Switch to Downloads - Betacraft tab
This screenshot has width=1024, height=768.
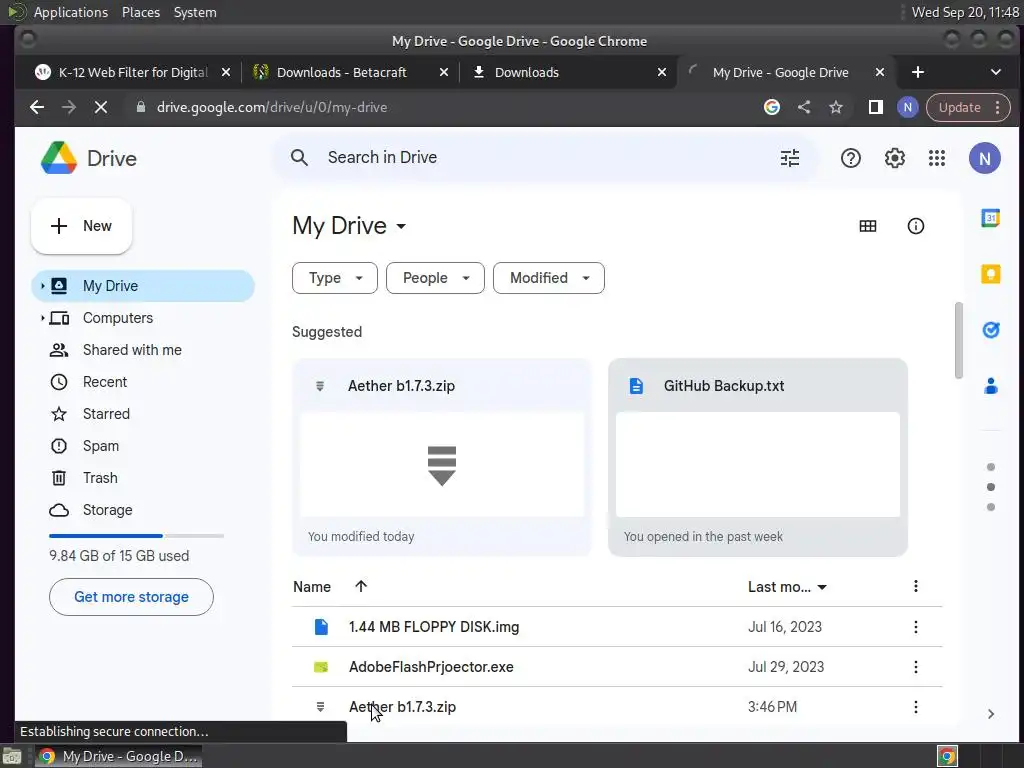click(x=350, y=72)
